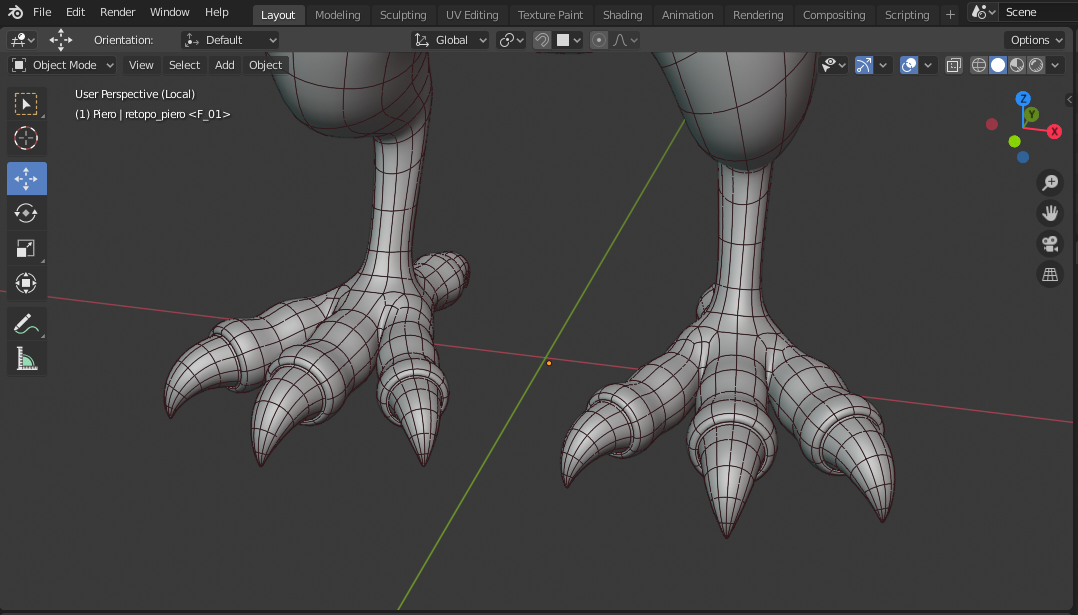Open the proportional editing falloff selector
This screenshot has width=1078, height=615.
pyautogui.click(x=625, y=39)
